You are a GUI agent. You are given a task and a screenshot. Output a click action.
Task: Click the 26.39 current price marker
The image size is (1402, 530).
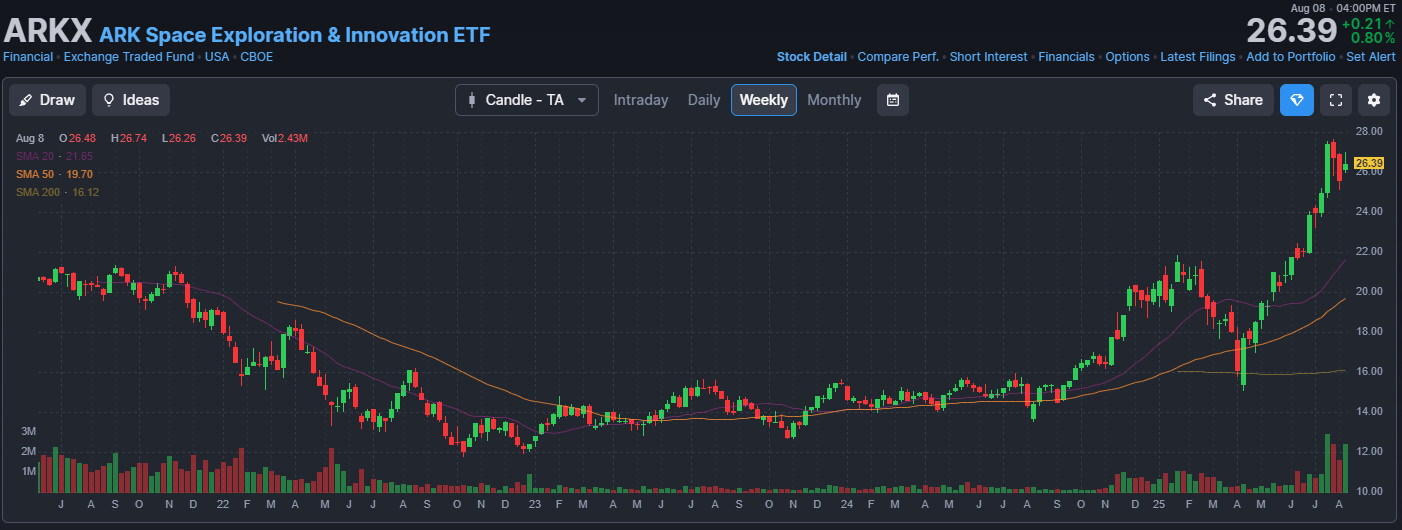(1369, 164)
